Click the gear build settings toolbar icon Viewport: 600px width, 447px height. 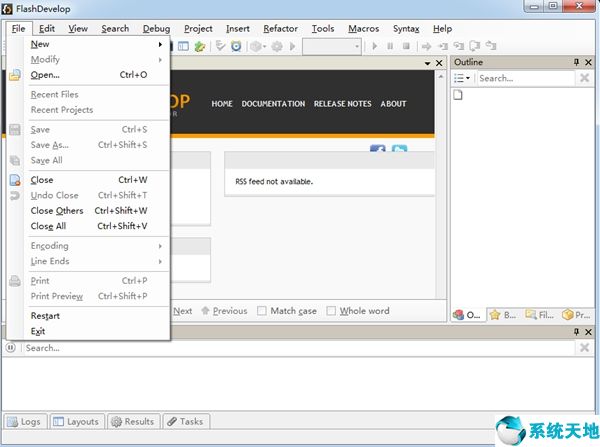point(277,47)
